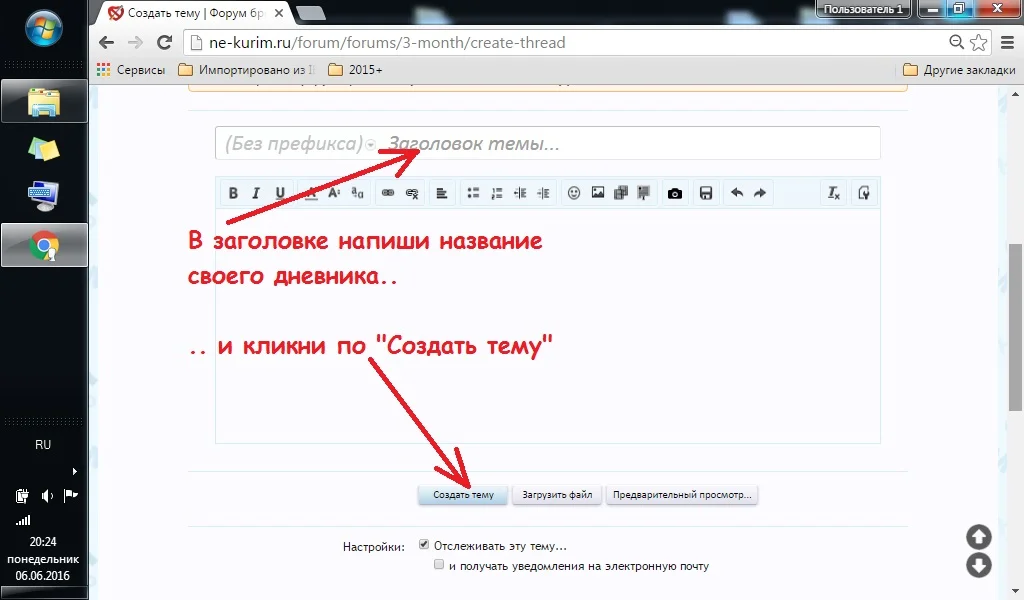This screenshot has width=1024, height=600.
Task: Open the smilies picker
Action: point(573,193)
